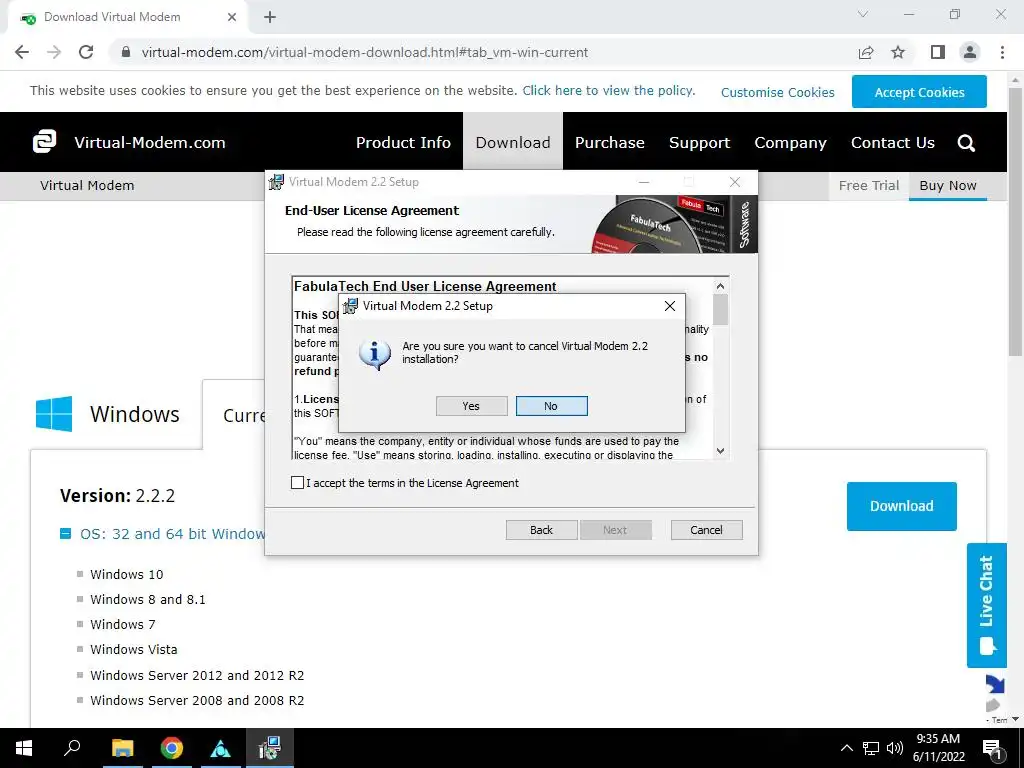Open the Support menu item
The height and width of the screenshot is (768, 1024).
(x=699, y=142)
